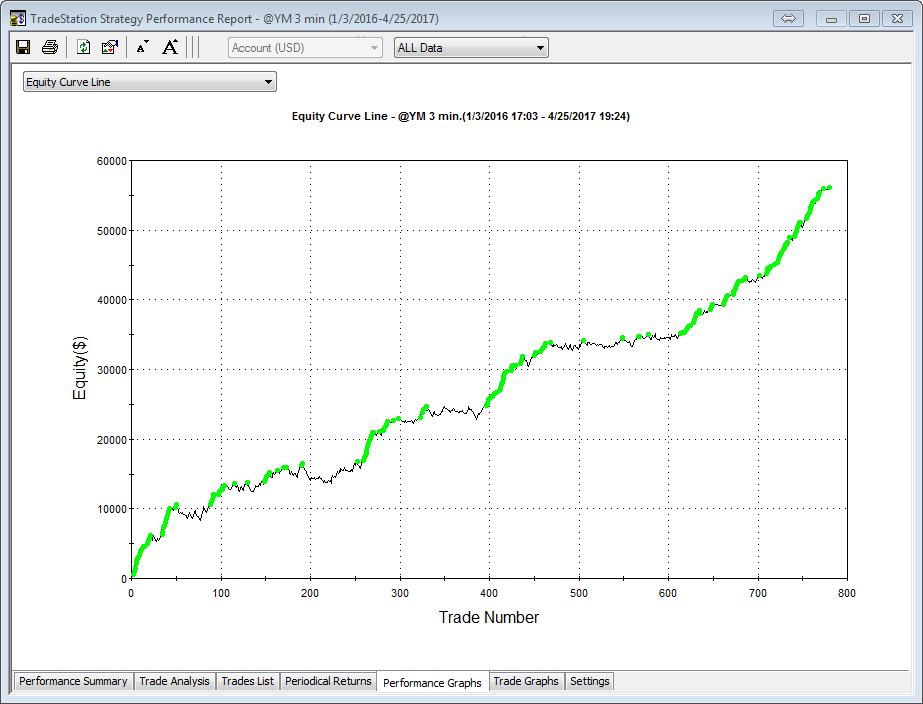Click the Save report icon
This screenshot has height=704, width=923.
(23, 47)
